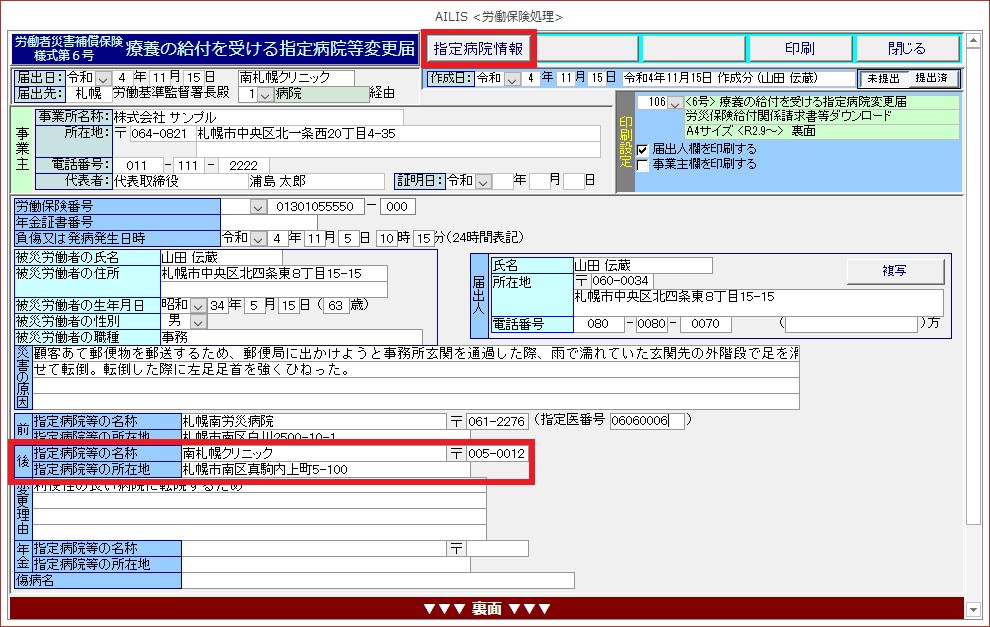
Task: Click the 指定医番号 input field
Action: click(x=647, y=421)
